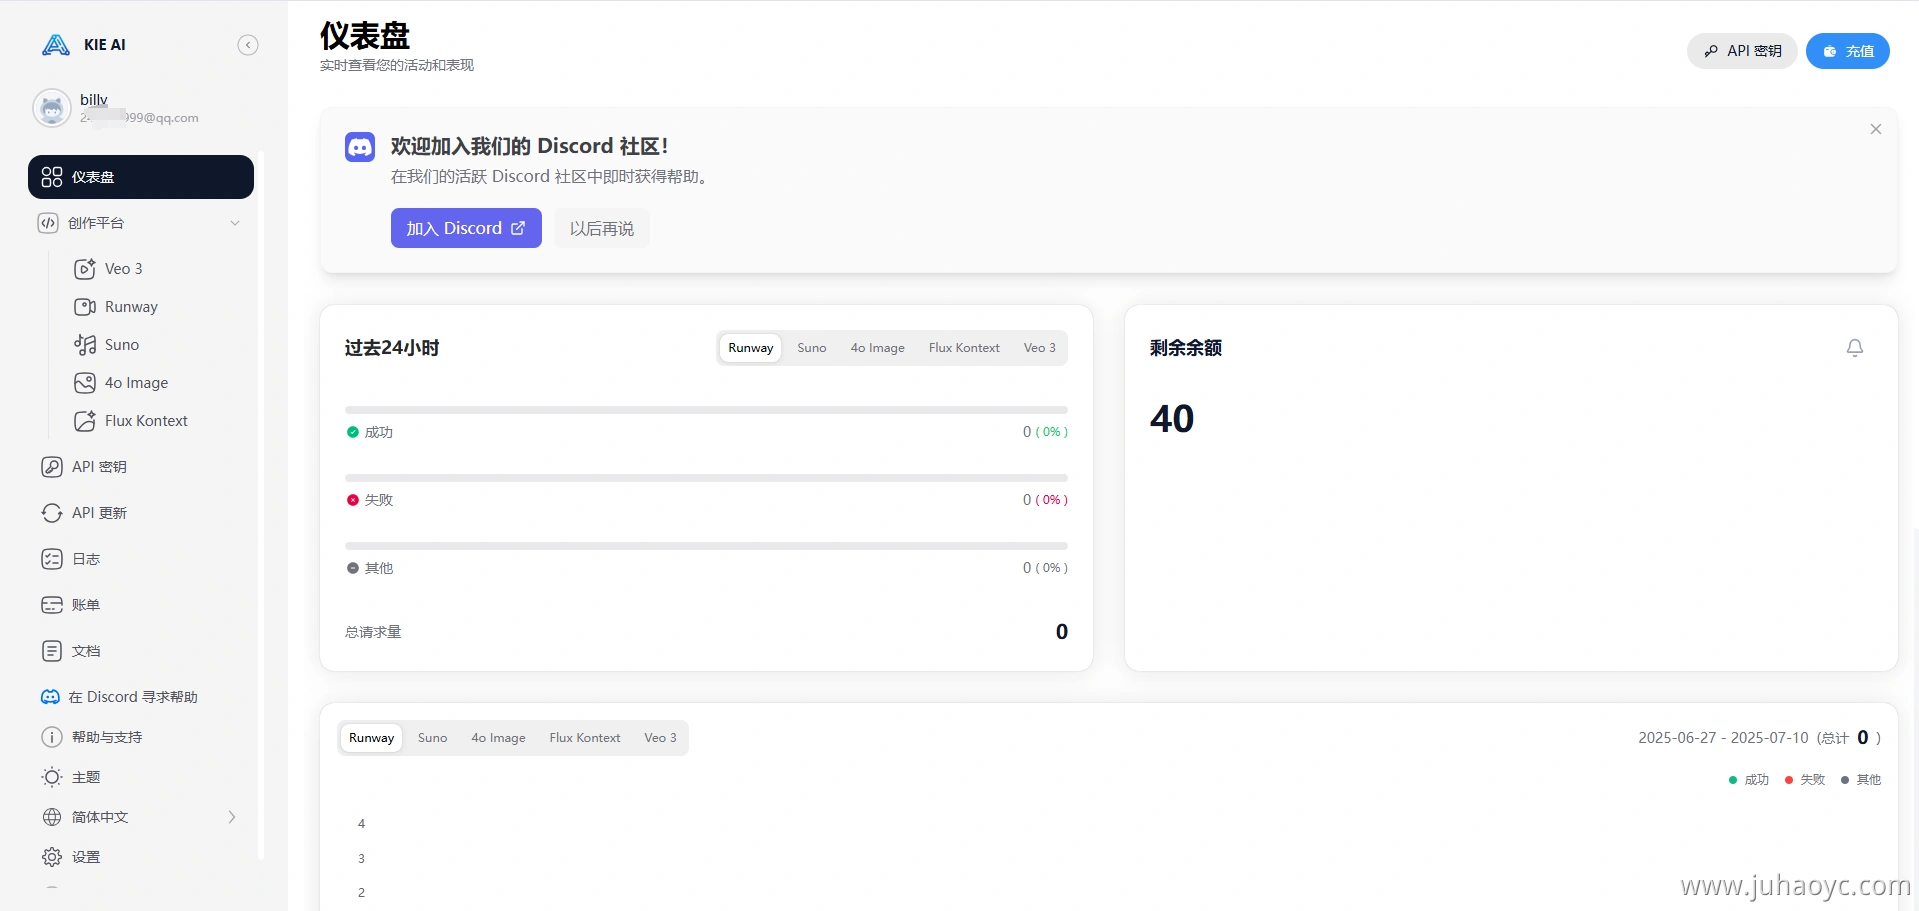
Task: Click the 其他 gray status icon
Action: [x=353, y=568]
